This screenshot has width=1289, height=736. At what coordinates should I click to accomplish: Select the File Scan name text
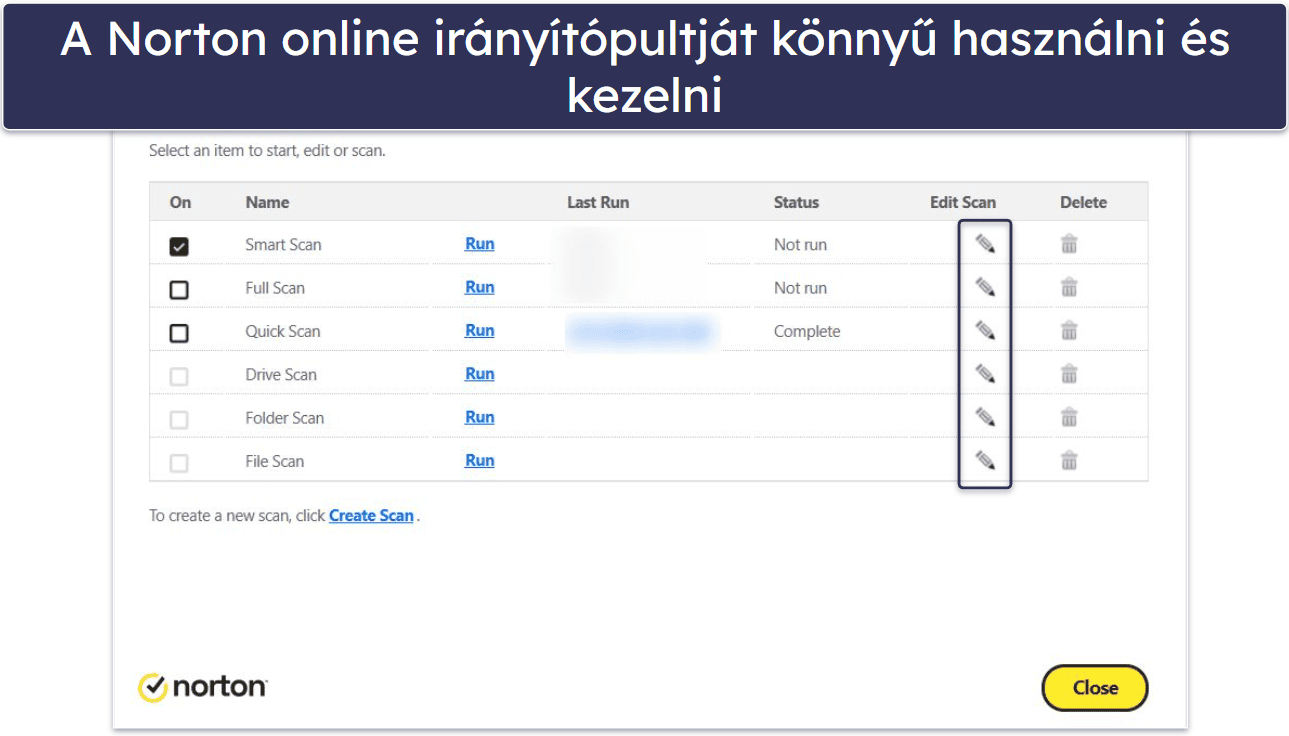pos(275,461)
